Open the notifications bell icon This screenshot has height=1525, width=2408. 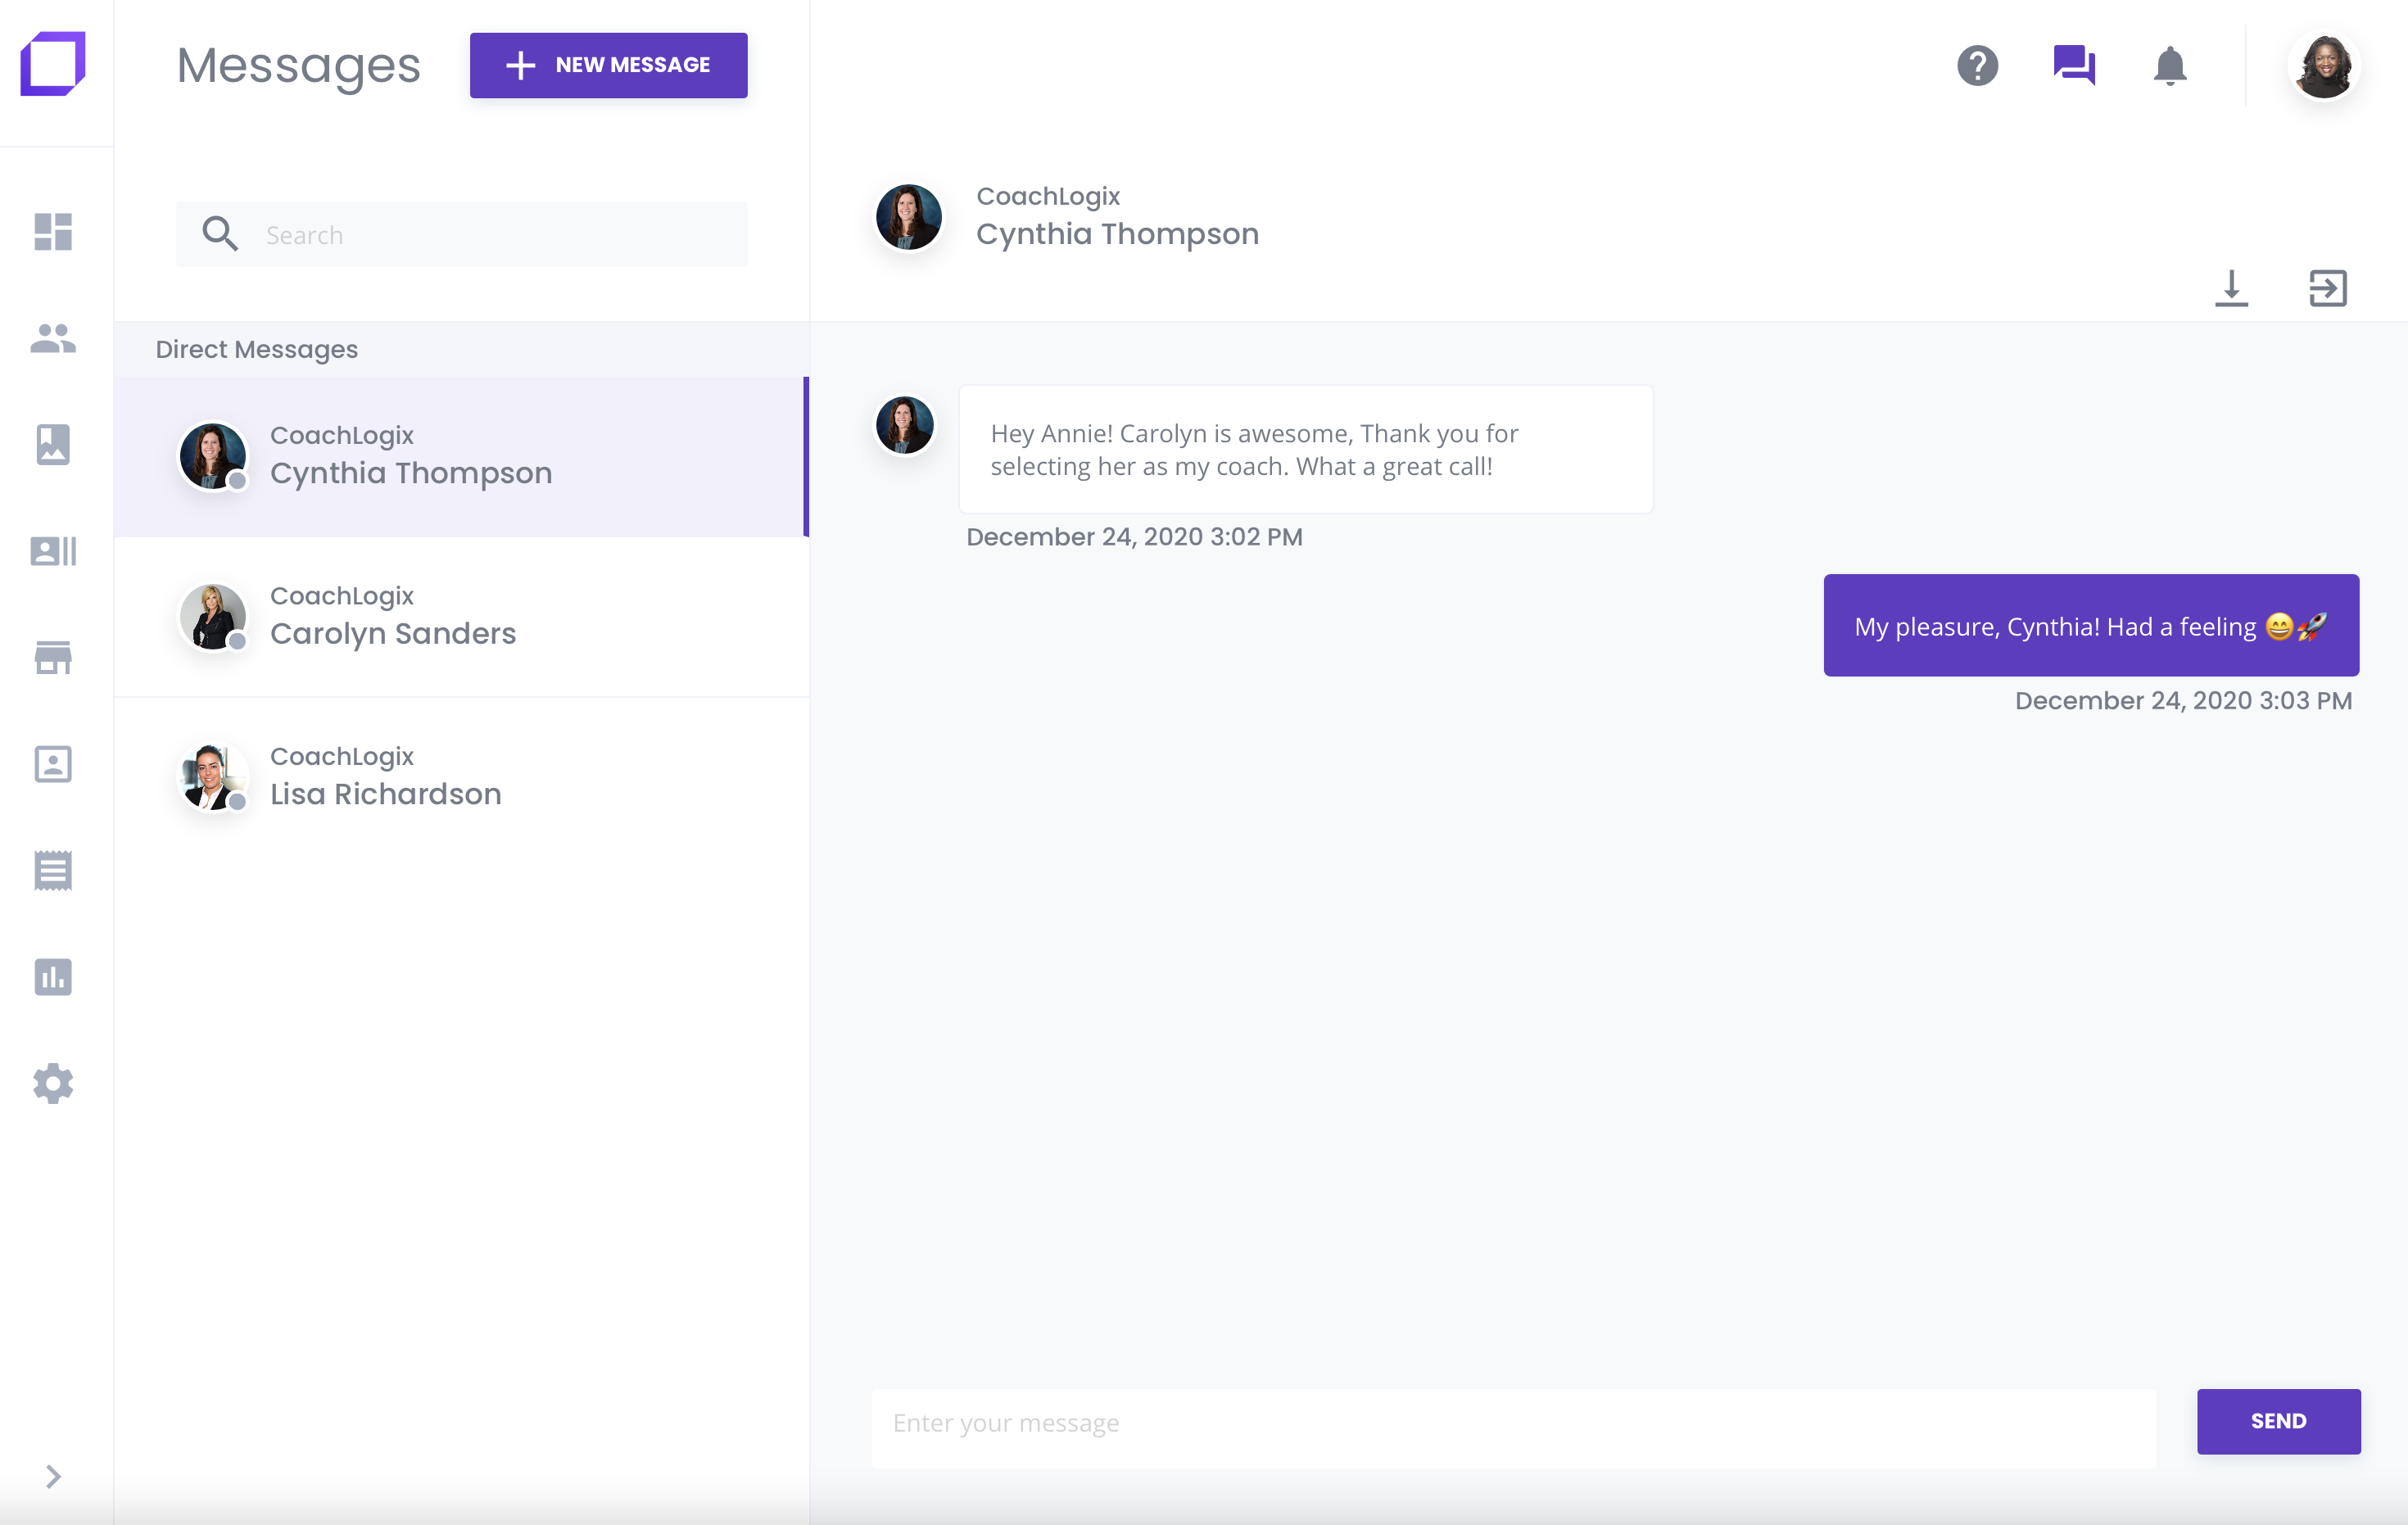2169,66
